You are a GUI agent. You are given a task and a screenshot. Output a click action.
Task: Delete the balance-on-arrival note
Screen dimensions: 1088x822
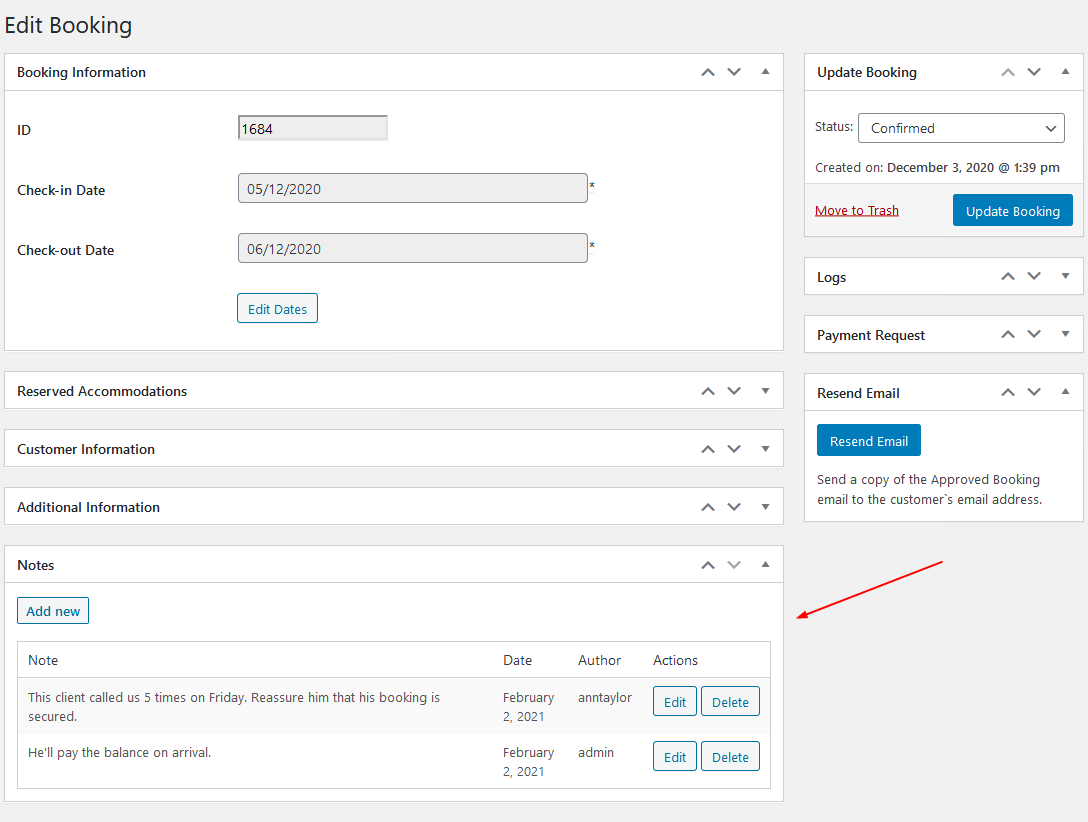click(730, 756)
